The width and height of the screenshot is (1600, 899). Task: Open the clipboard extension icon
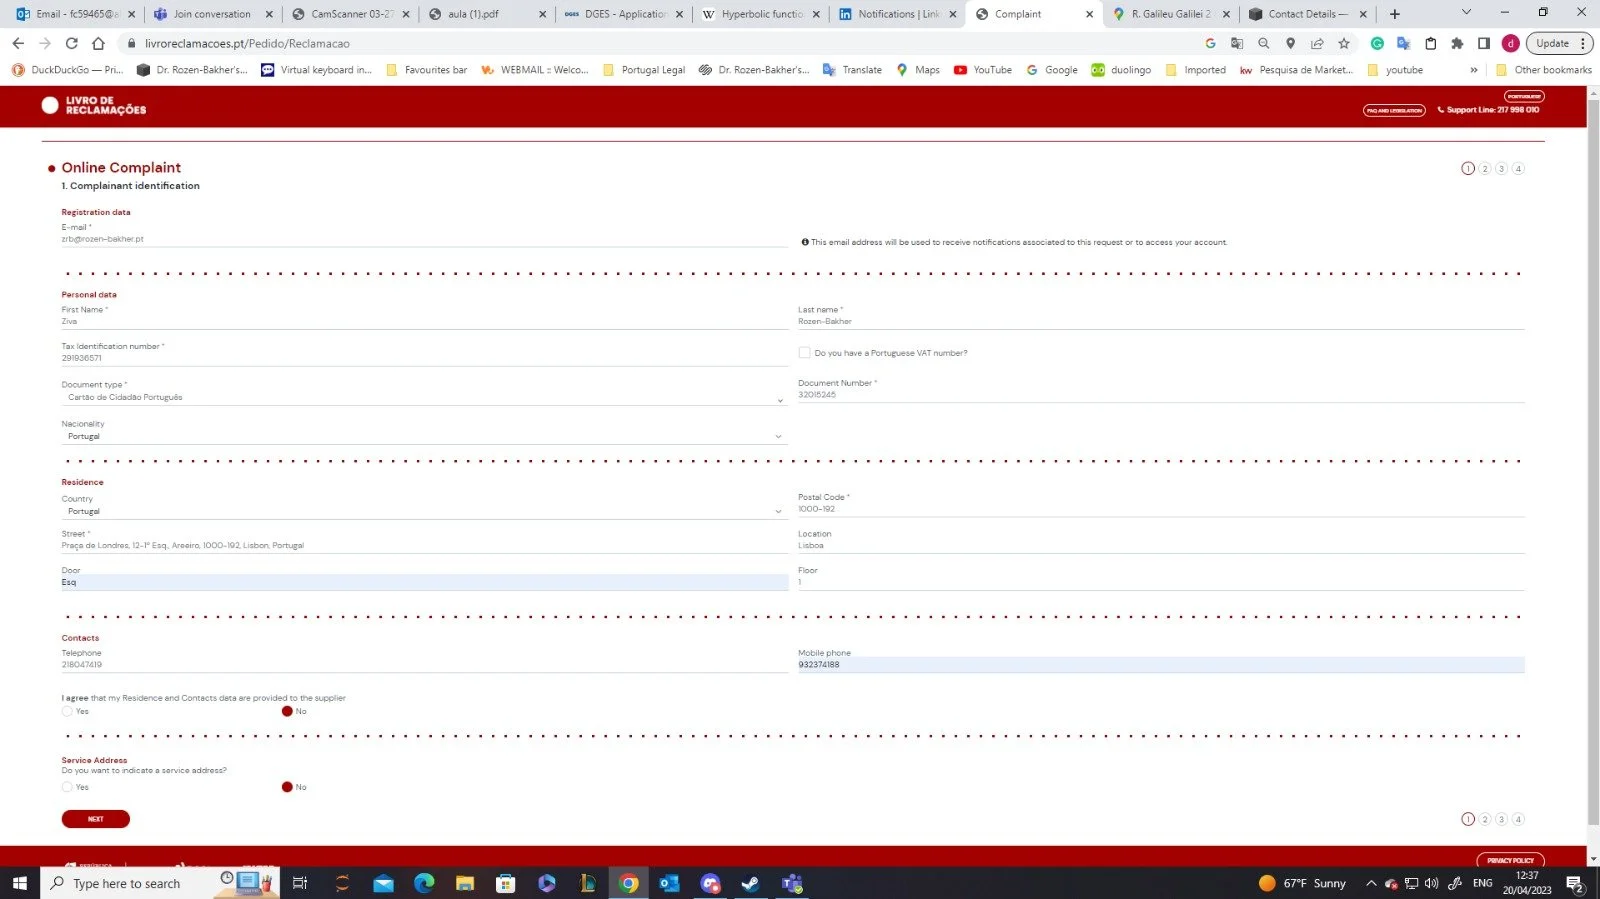pyautogui.click(x=1430, y=44)
